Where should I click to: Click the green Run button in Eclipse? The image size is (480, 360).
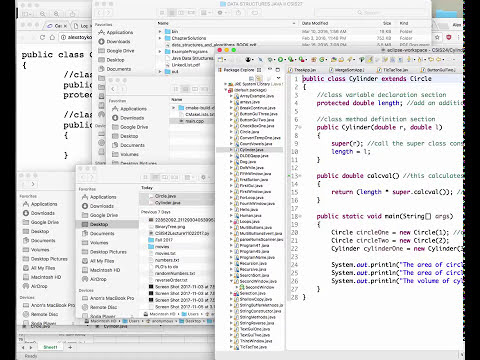click(x=280, y=60)
